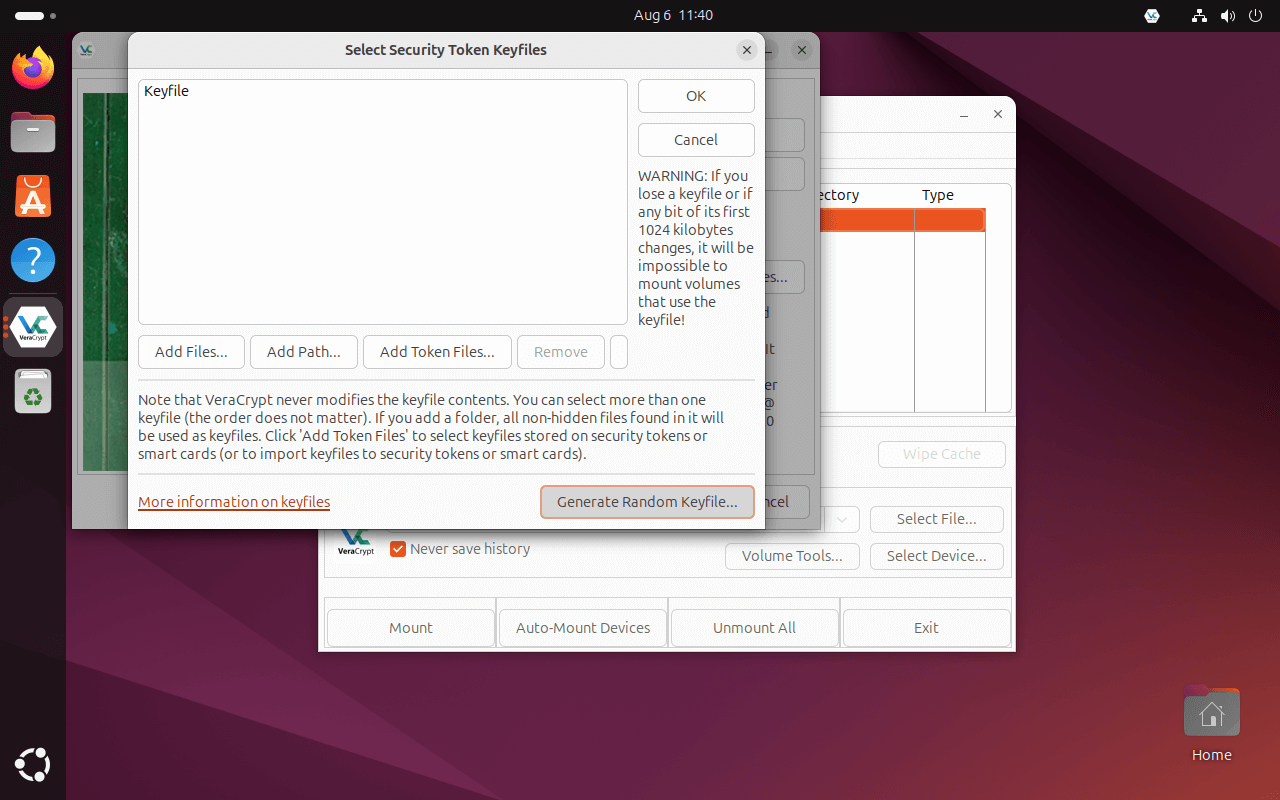Open the Files app in dock
The image size is (1280, 800).
33,132
